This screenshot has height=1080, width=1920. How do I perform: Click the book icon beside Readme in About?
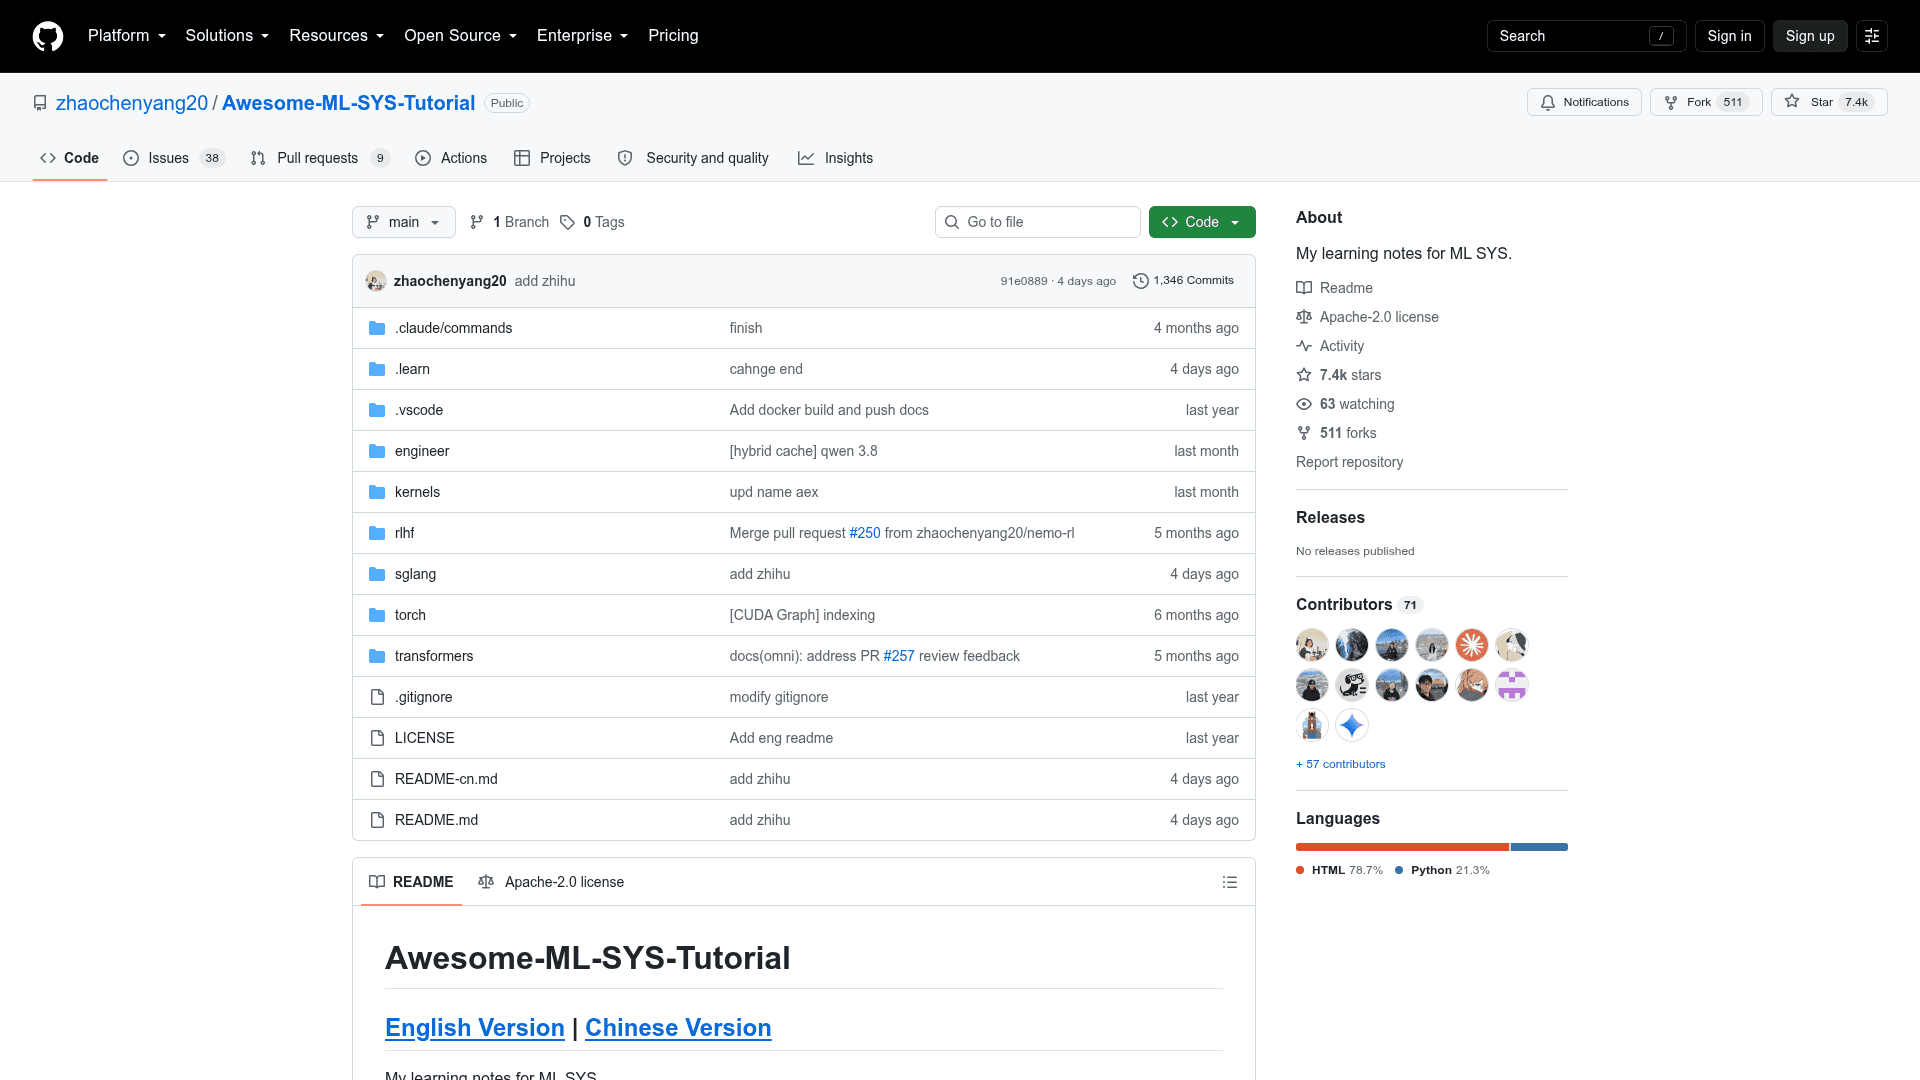click(x=1304, y=288)
